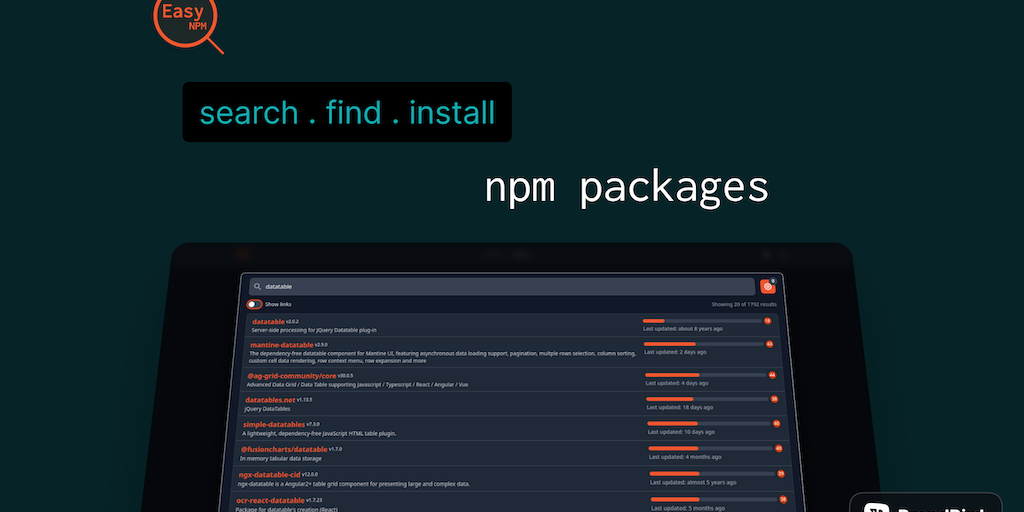
Task: Focus the search field containing 'datatable'
Action: [x=502, y=287]
